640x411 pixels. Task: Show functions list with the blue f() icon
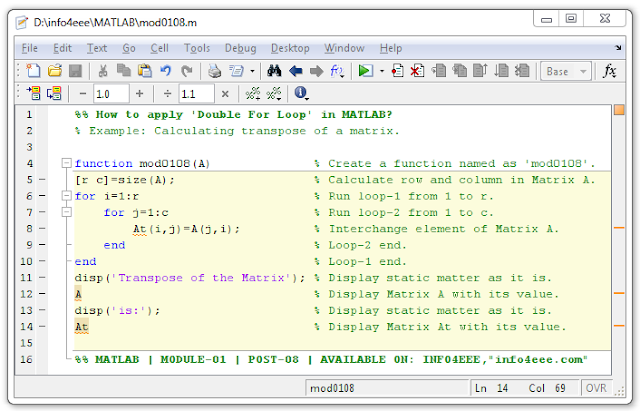337,71
